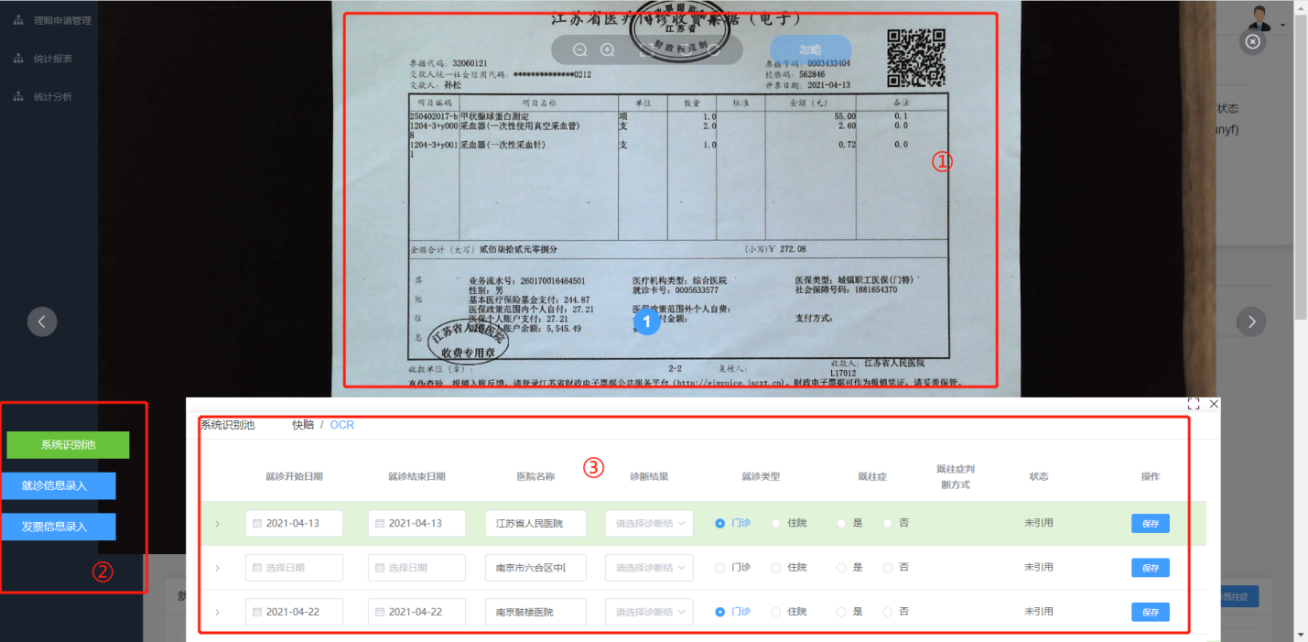Click 未引用 status in 南京鼓楼医院 row
The height and width of the screenshot is (642, 1308).
(x=1039, y=611)
